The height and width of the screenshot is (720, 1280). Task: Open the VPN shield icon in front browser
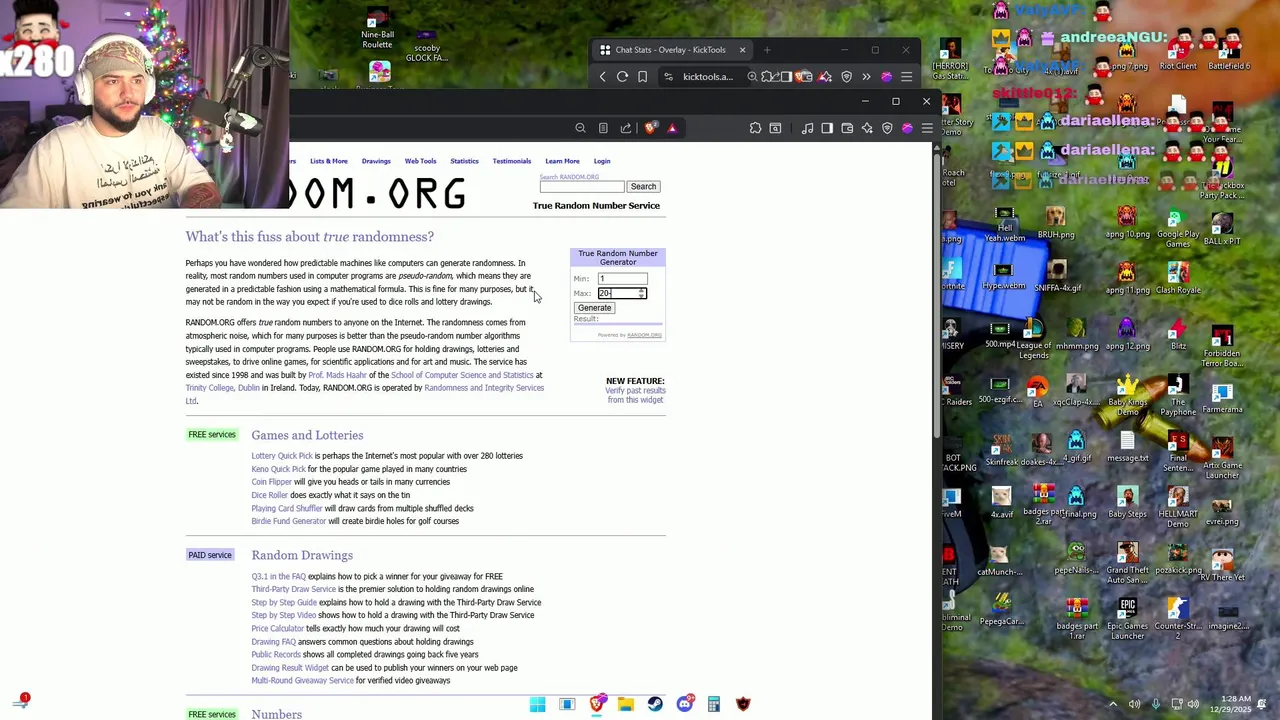pyautogui.click(x=887, y=128)
